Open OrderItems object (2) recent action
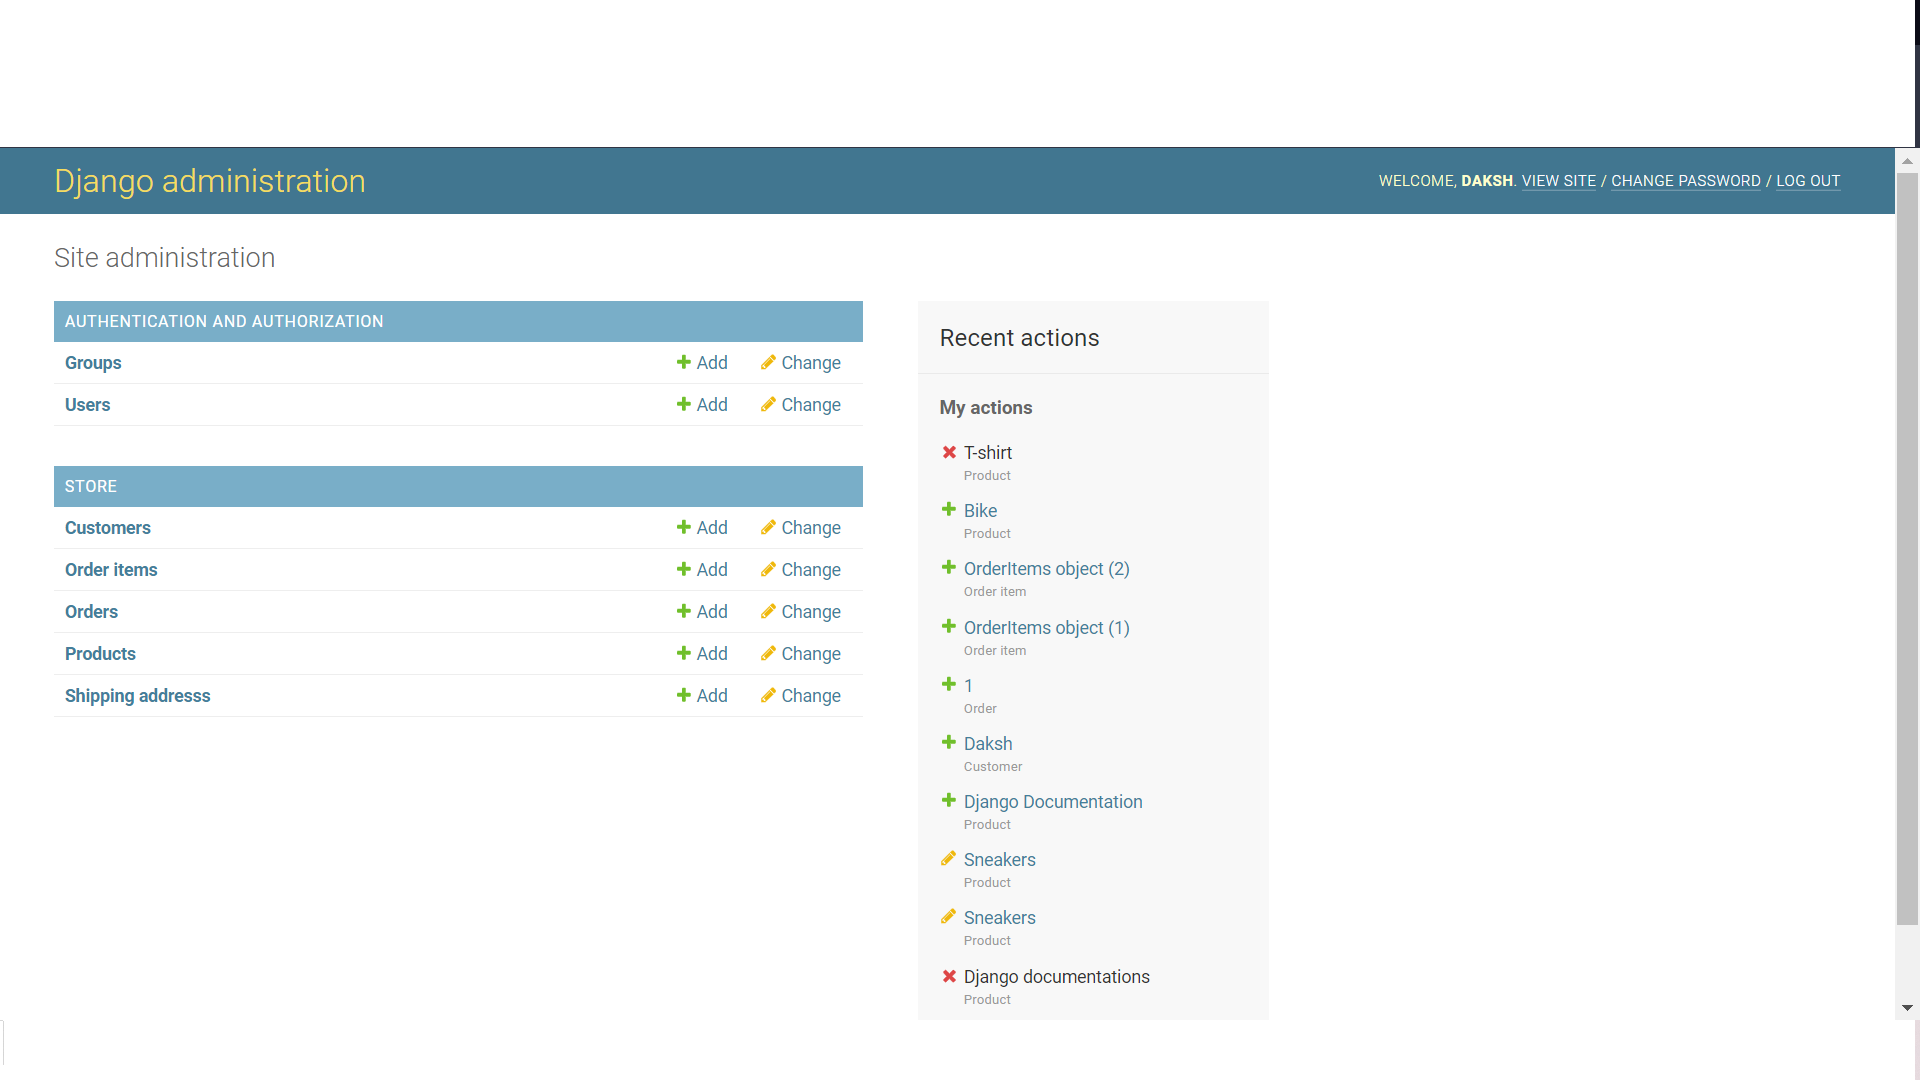 1046,569
